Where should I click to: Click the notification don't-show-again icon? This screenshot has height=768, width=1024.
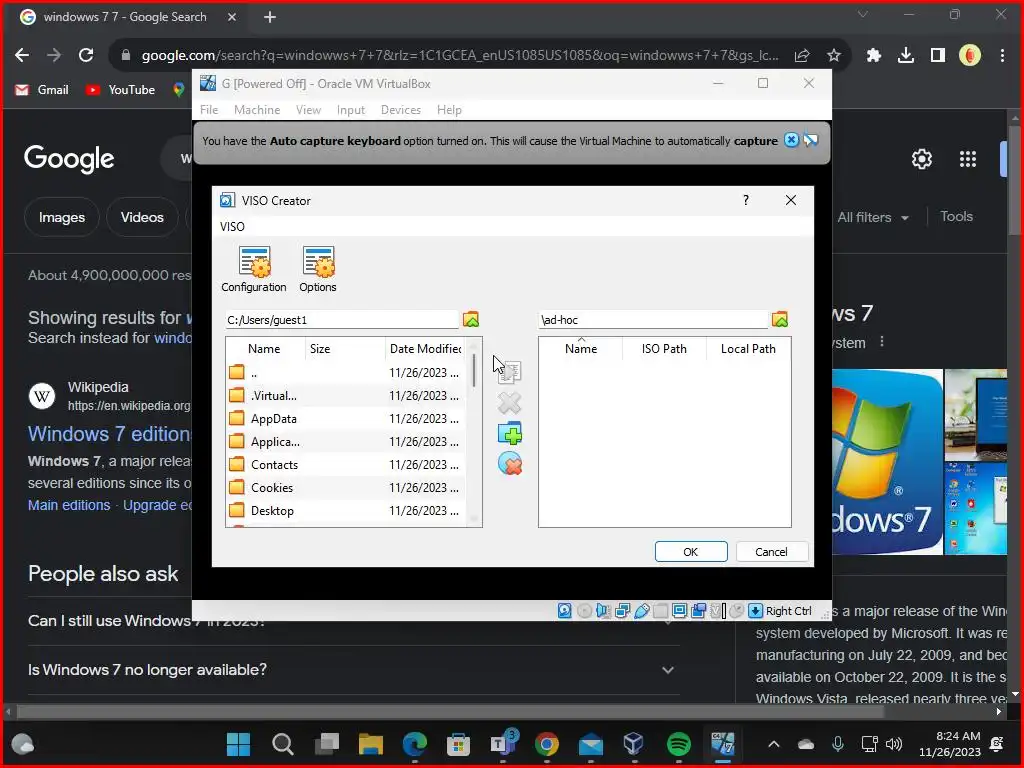pos(810,140)
